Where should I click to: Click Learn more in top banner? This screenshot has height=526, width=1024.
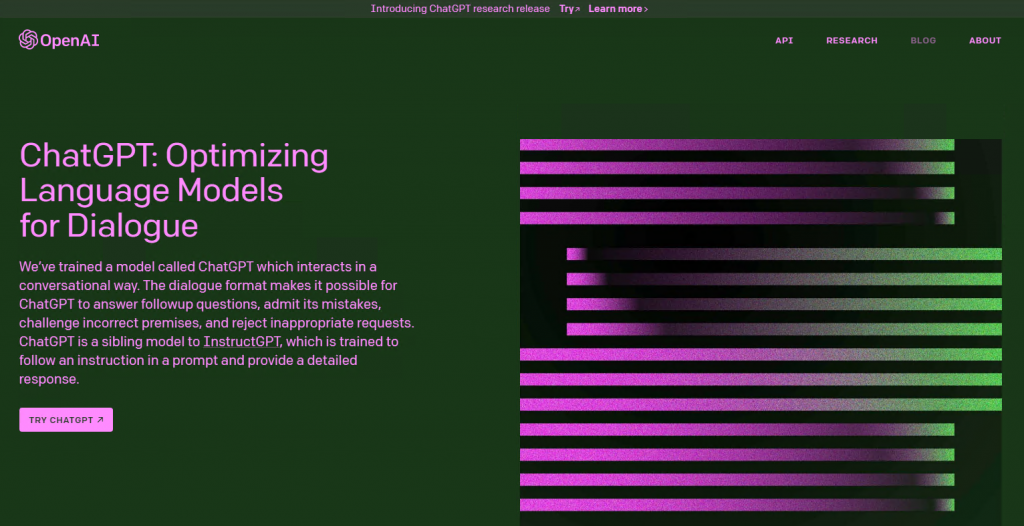[618, 9]
